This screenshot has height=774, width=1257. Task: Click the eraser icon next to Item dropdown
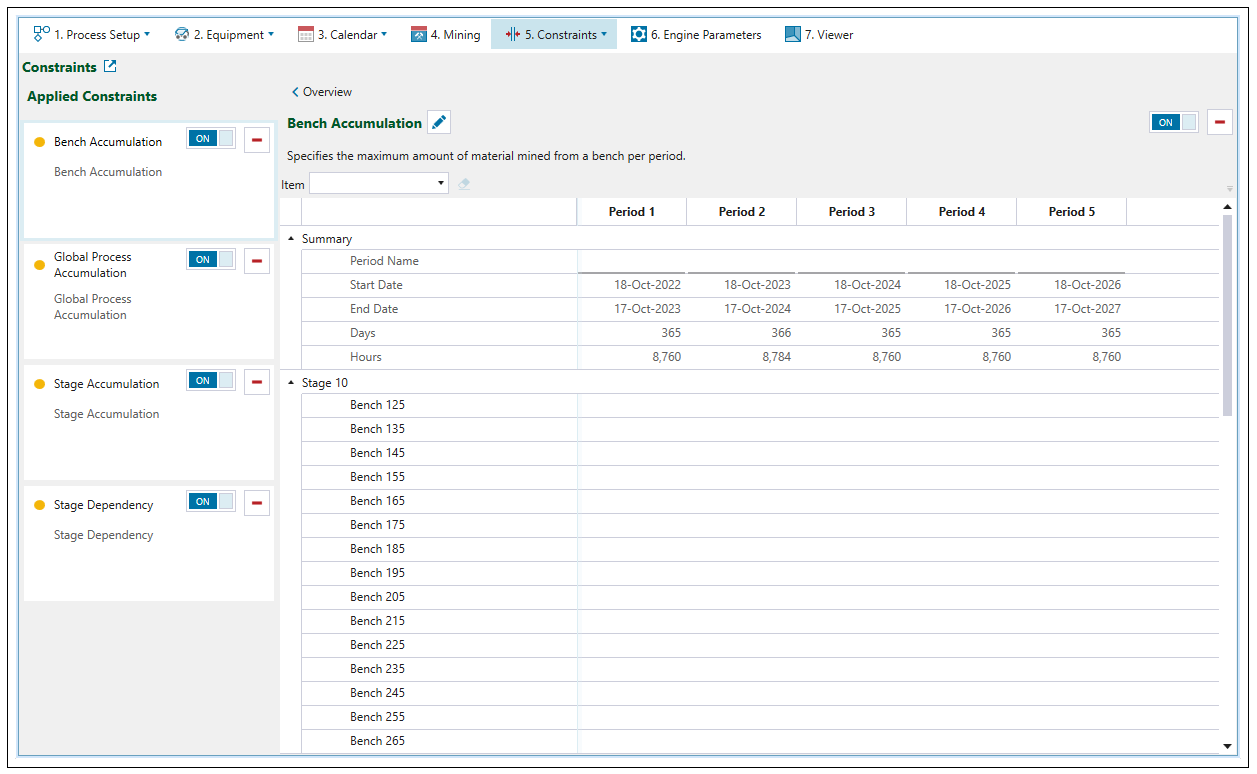click(x=464, y=184)
